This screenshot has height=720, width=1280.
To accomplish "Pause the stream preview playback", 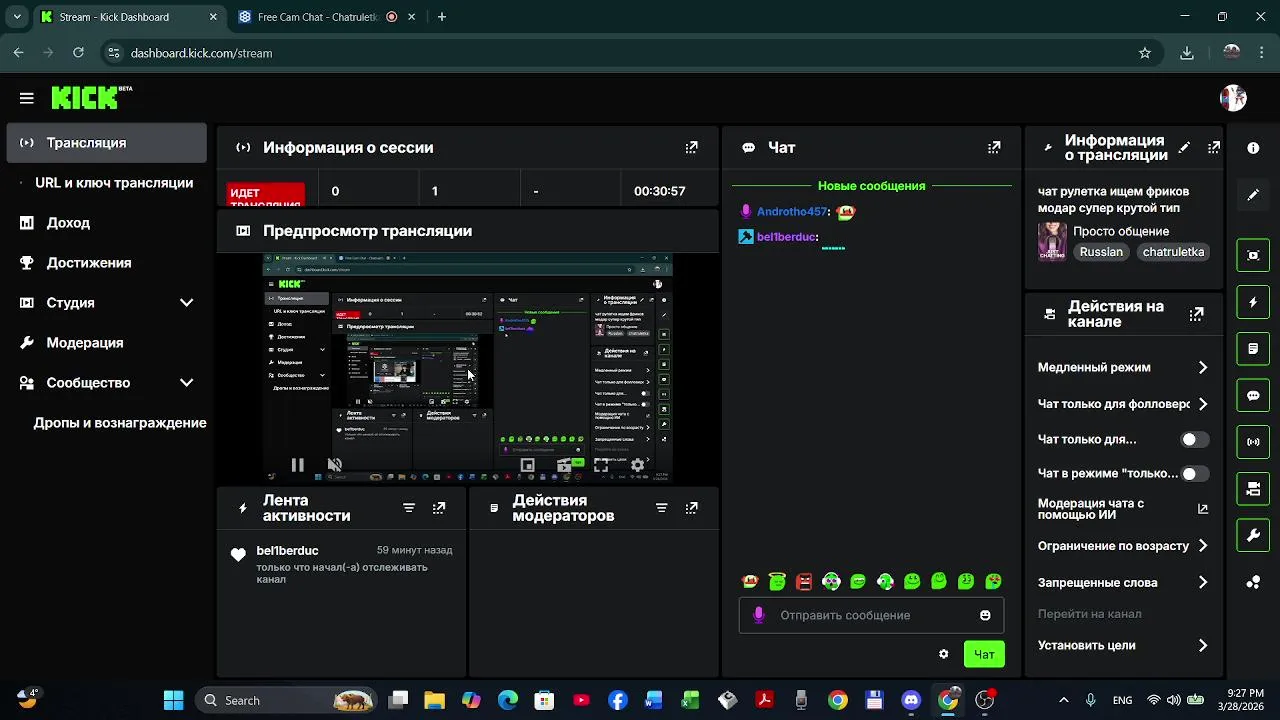I will (x=297, y=465).
